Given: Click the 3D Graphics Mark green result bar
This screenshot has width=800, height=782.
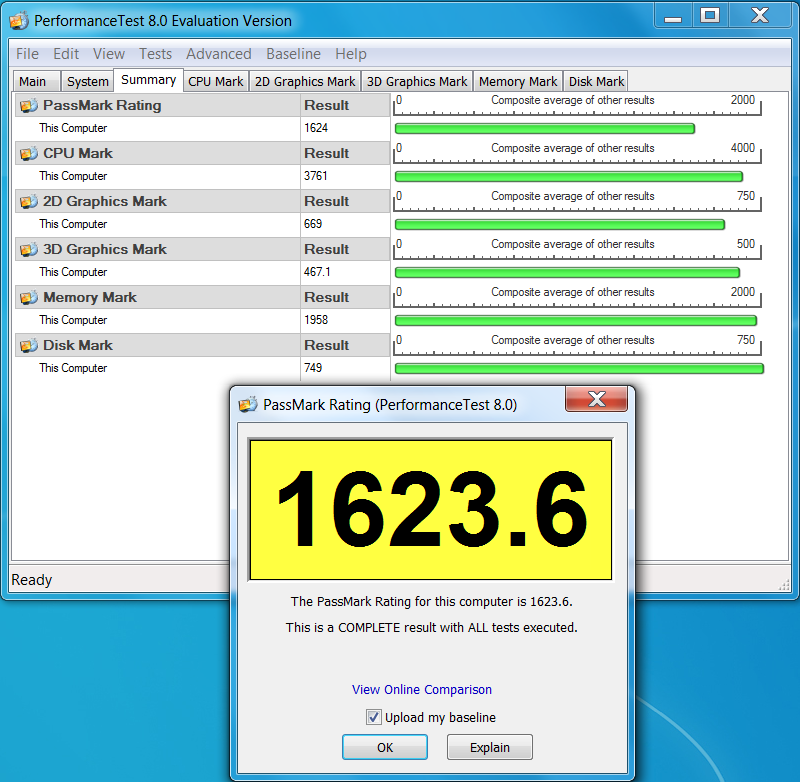Looking at the screenshot, I should pos(567,272).
